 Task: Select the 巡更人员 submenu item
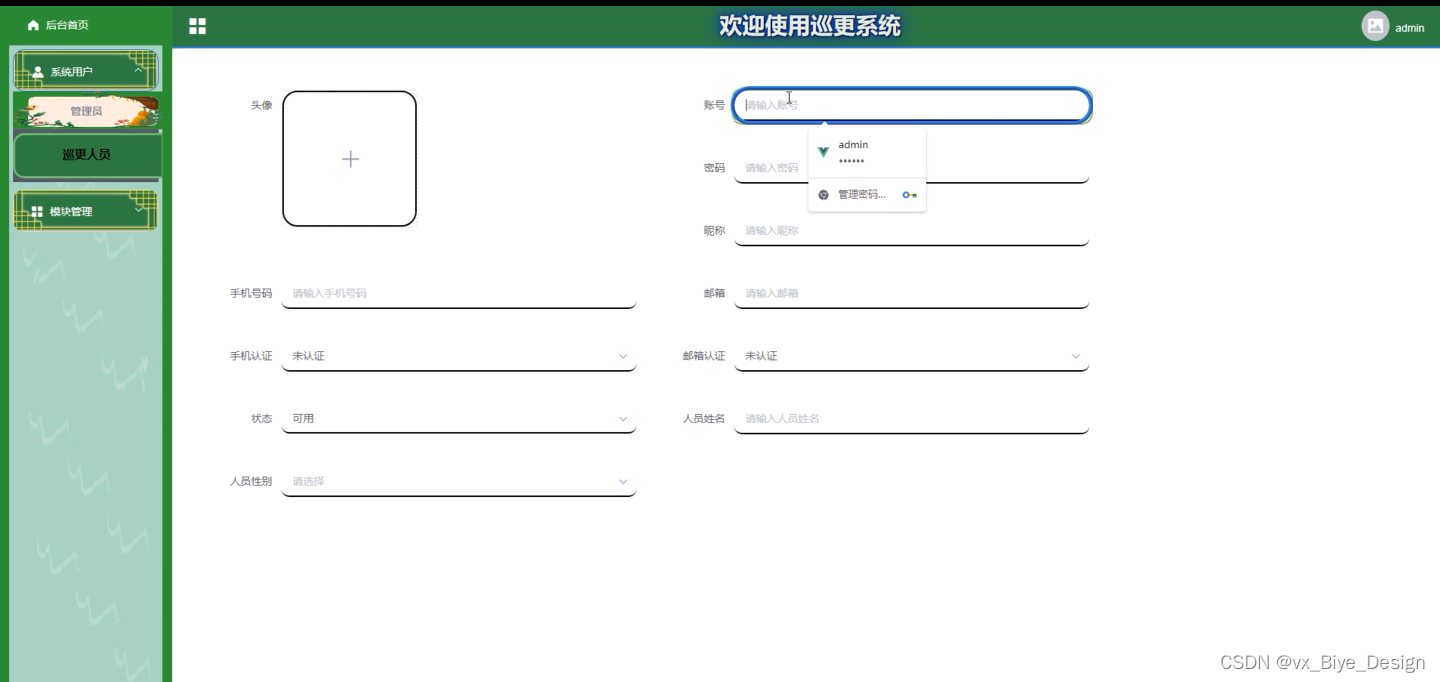[x=86, y=155]
